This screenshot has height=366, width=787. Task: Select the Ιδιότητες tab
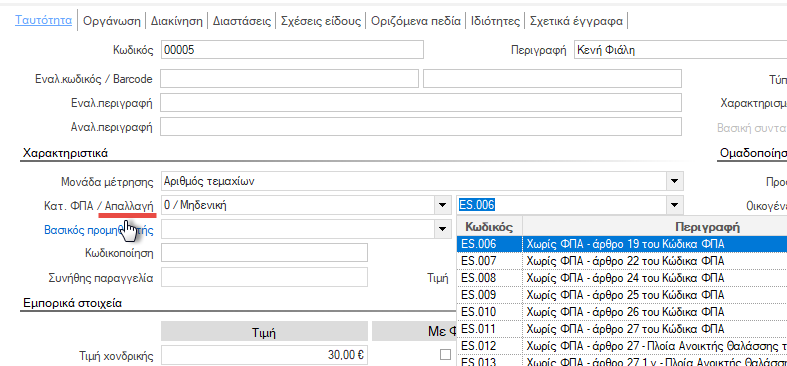(x=495, y=21)
